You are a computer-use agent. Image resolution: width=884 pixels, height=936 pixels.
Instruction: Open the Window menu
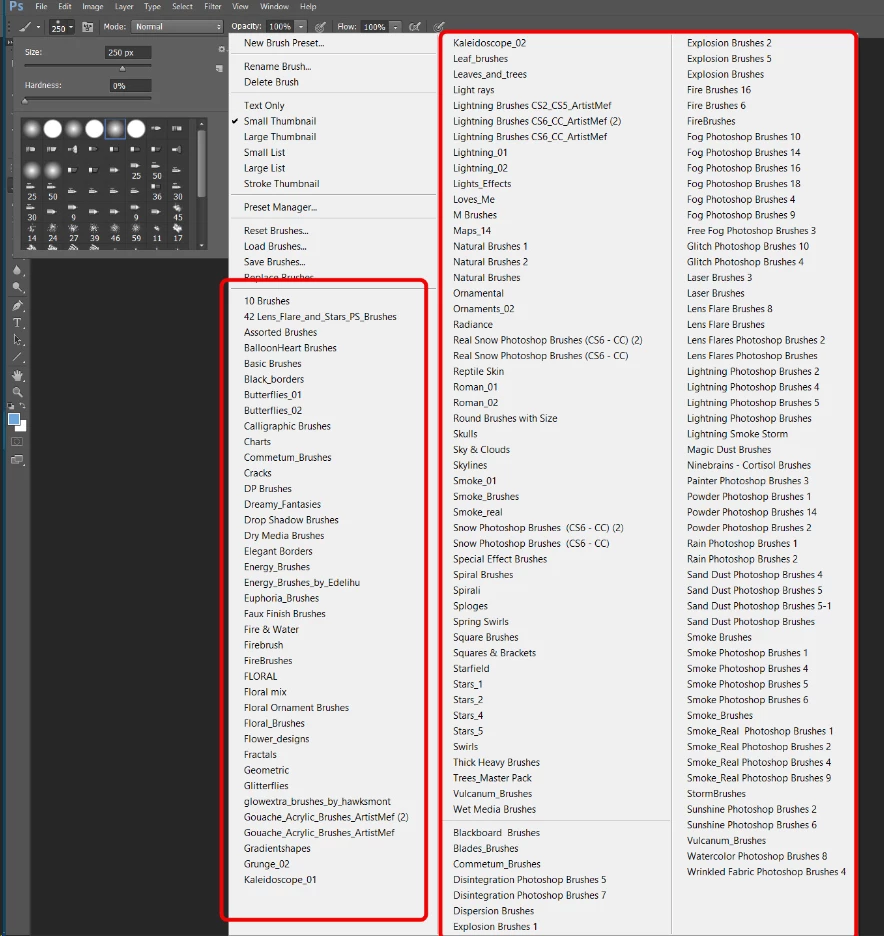tap(275, 7)
